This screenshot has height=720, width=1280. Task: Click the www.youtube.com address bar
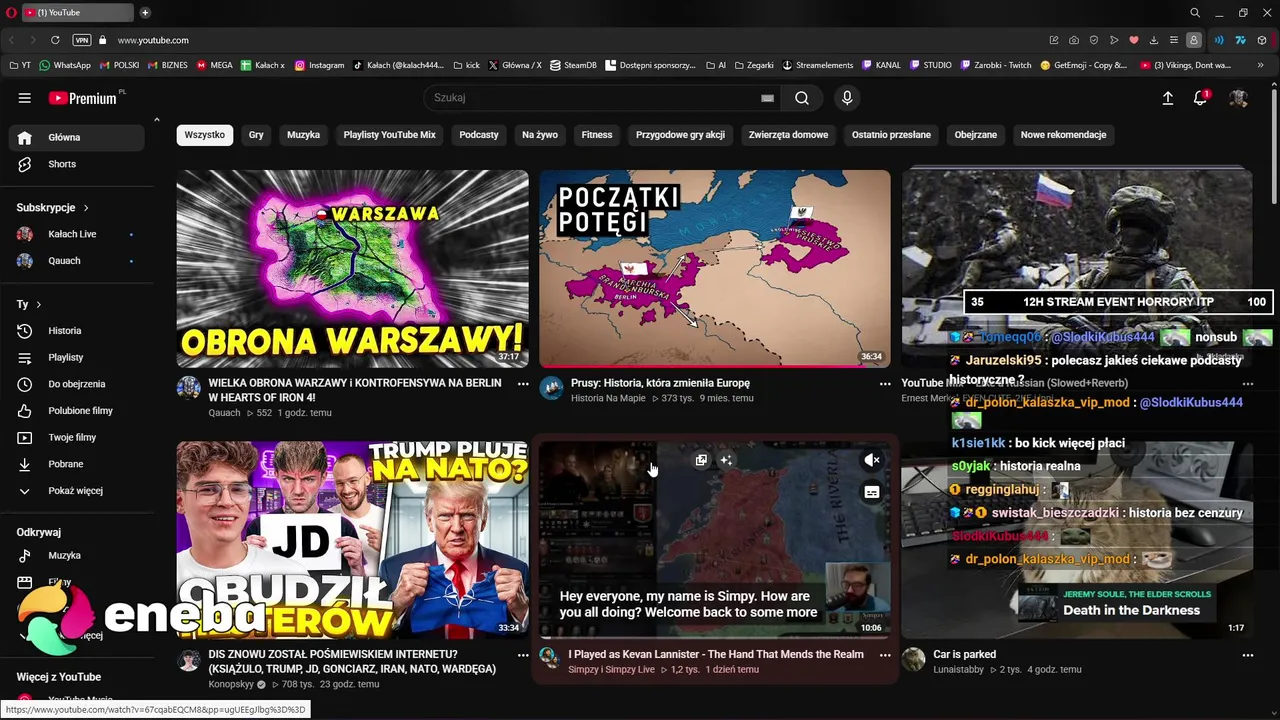click(x=153, y=40)
